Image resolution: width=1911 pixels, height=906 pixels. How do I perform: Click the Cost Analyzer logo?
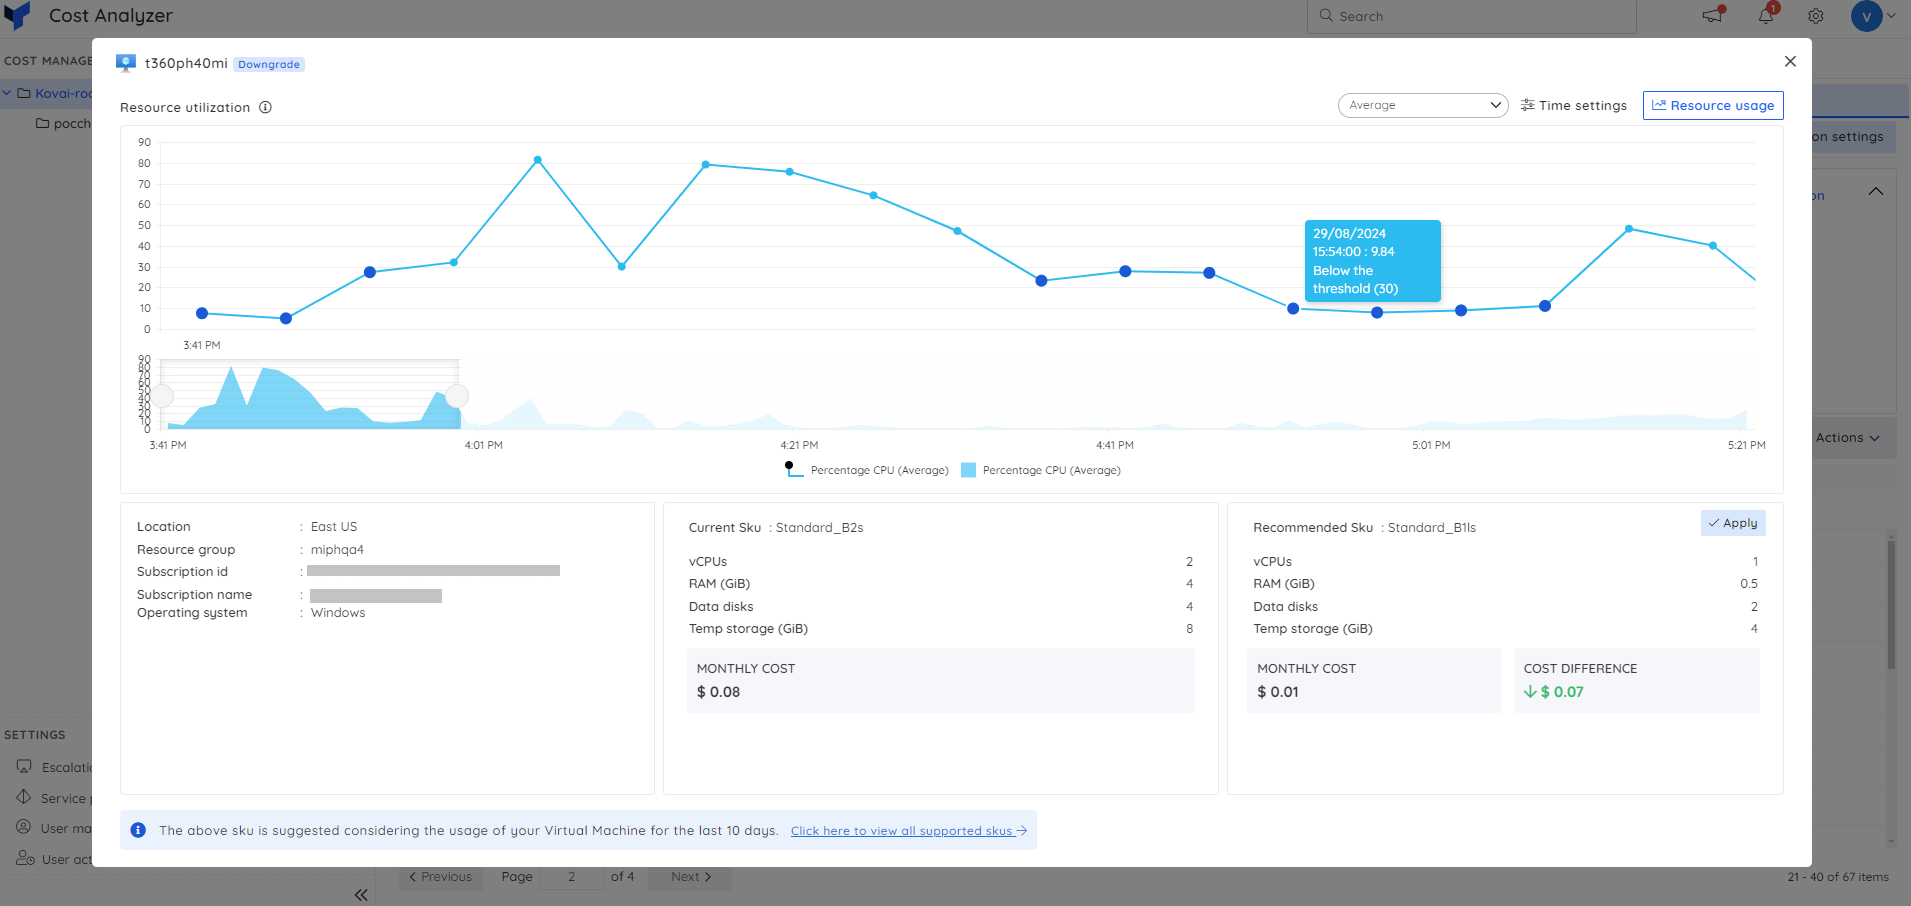tap(17, 15)
